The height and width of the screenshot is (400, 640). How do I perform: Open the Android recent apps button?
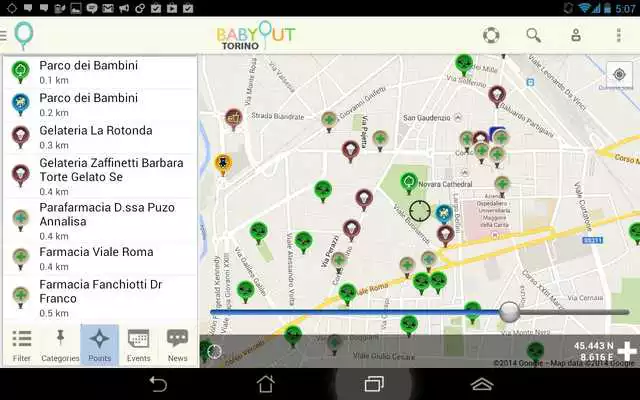[373, 384]
